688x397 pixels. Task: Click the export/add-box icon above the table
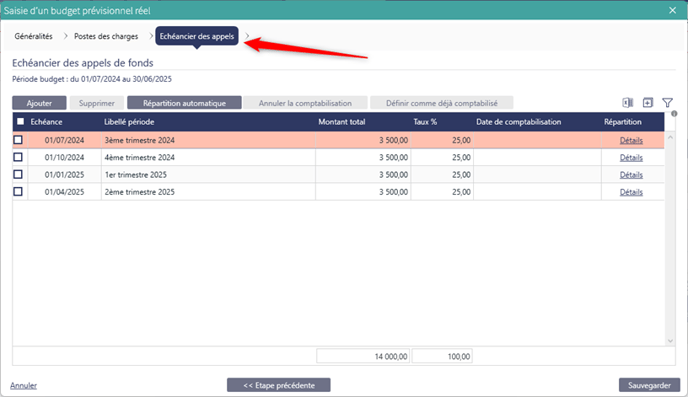pyautogui.click(x=648, y=103)
